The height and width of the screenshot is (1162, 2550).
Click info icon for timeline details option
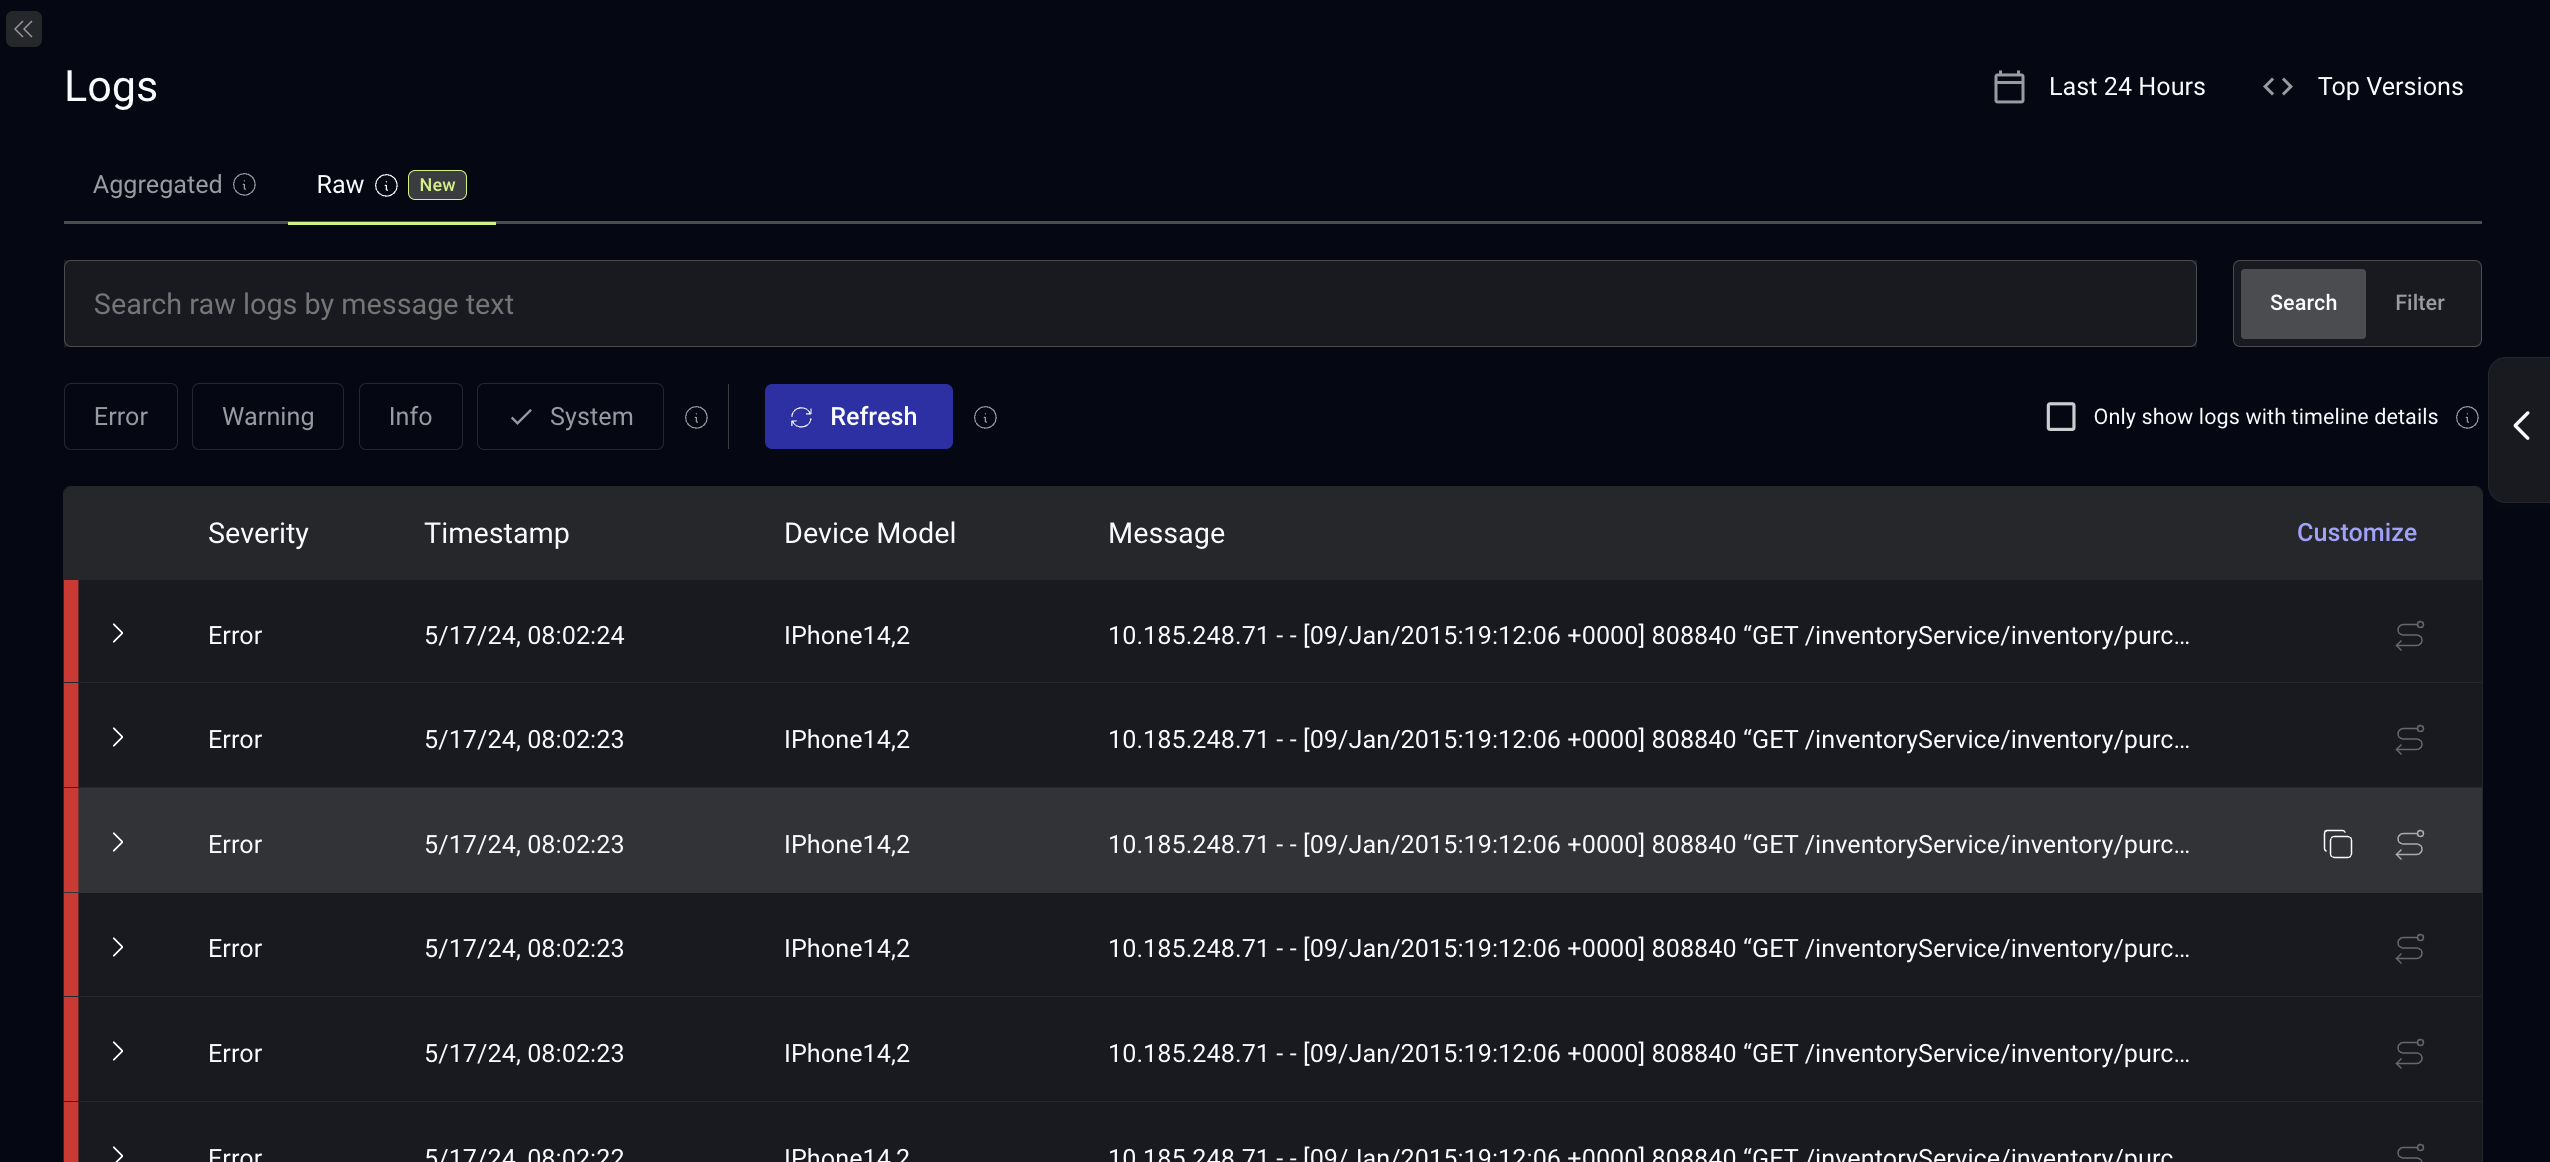2468,417
